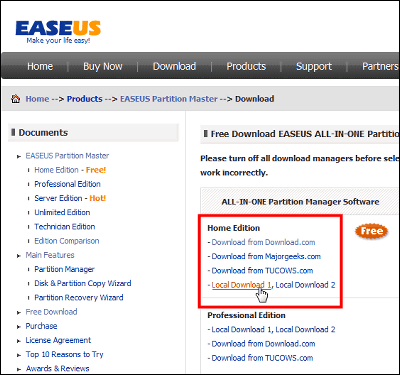The height and width of the screenshot is (375, 400).
Task: Open Free Download sidebar link
Action: coord(51,312)
